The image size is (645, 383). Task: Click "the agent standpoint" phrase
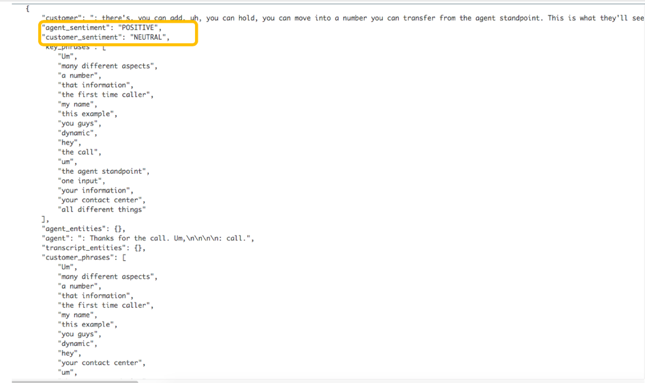click(x=104, y=171)
